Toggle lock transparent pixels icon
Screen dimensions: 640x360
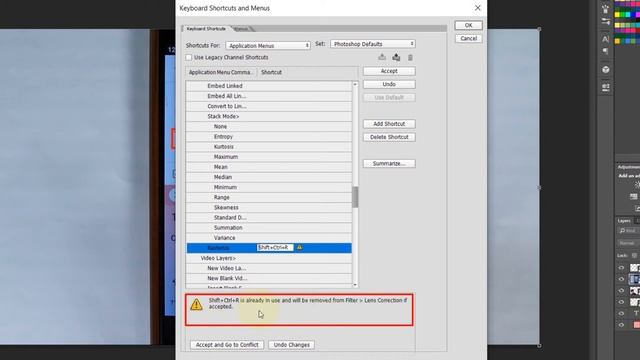634,256
